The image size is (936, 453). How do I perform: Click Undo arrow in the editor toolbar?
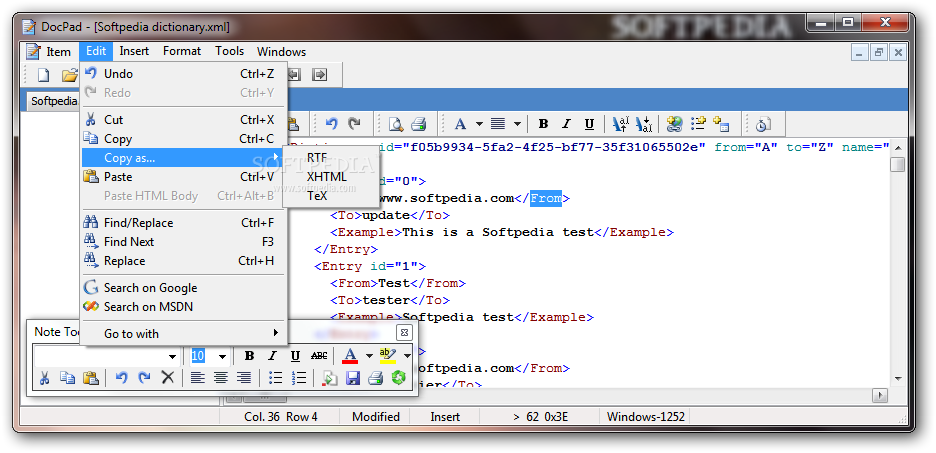pos(332,124)
